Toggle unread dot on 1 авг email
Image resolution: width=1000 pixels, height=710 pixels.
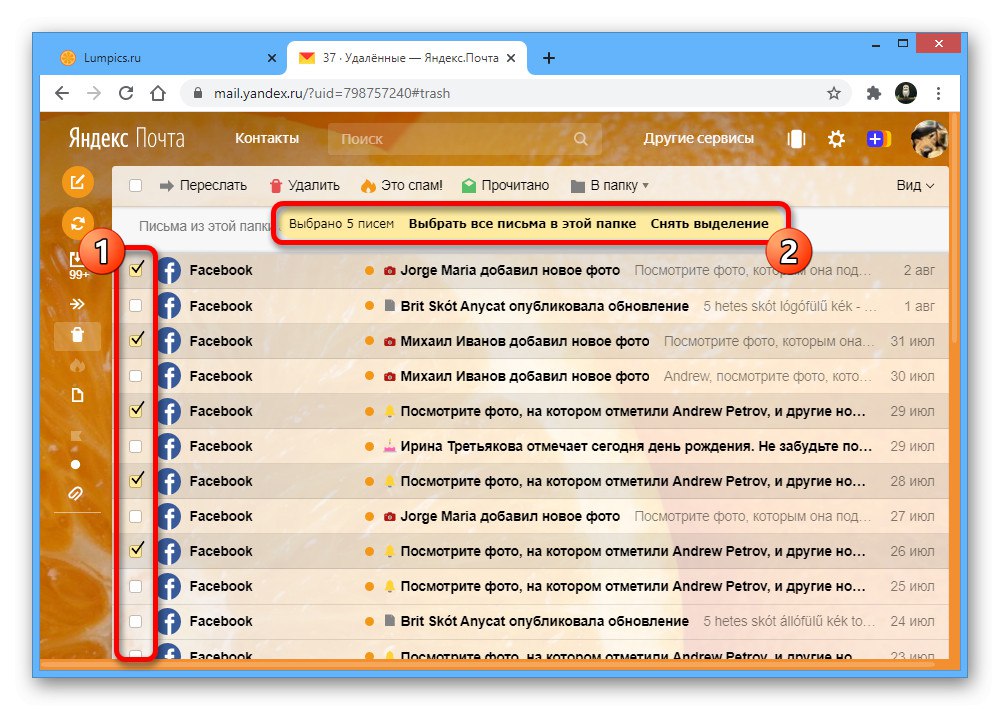[369, 306]
